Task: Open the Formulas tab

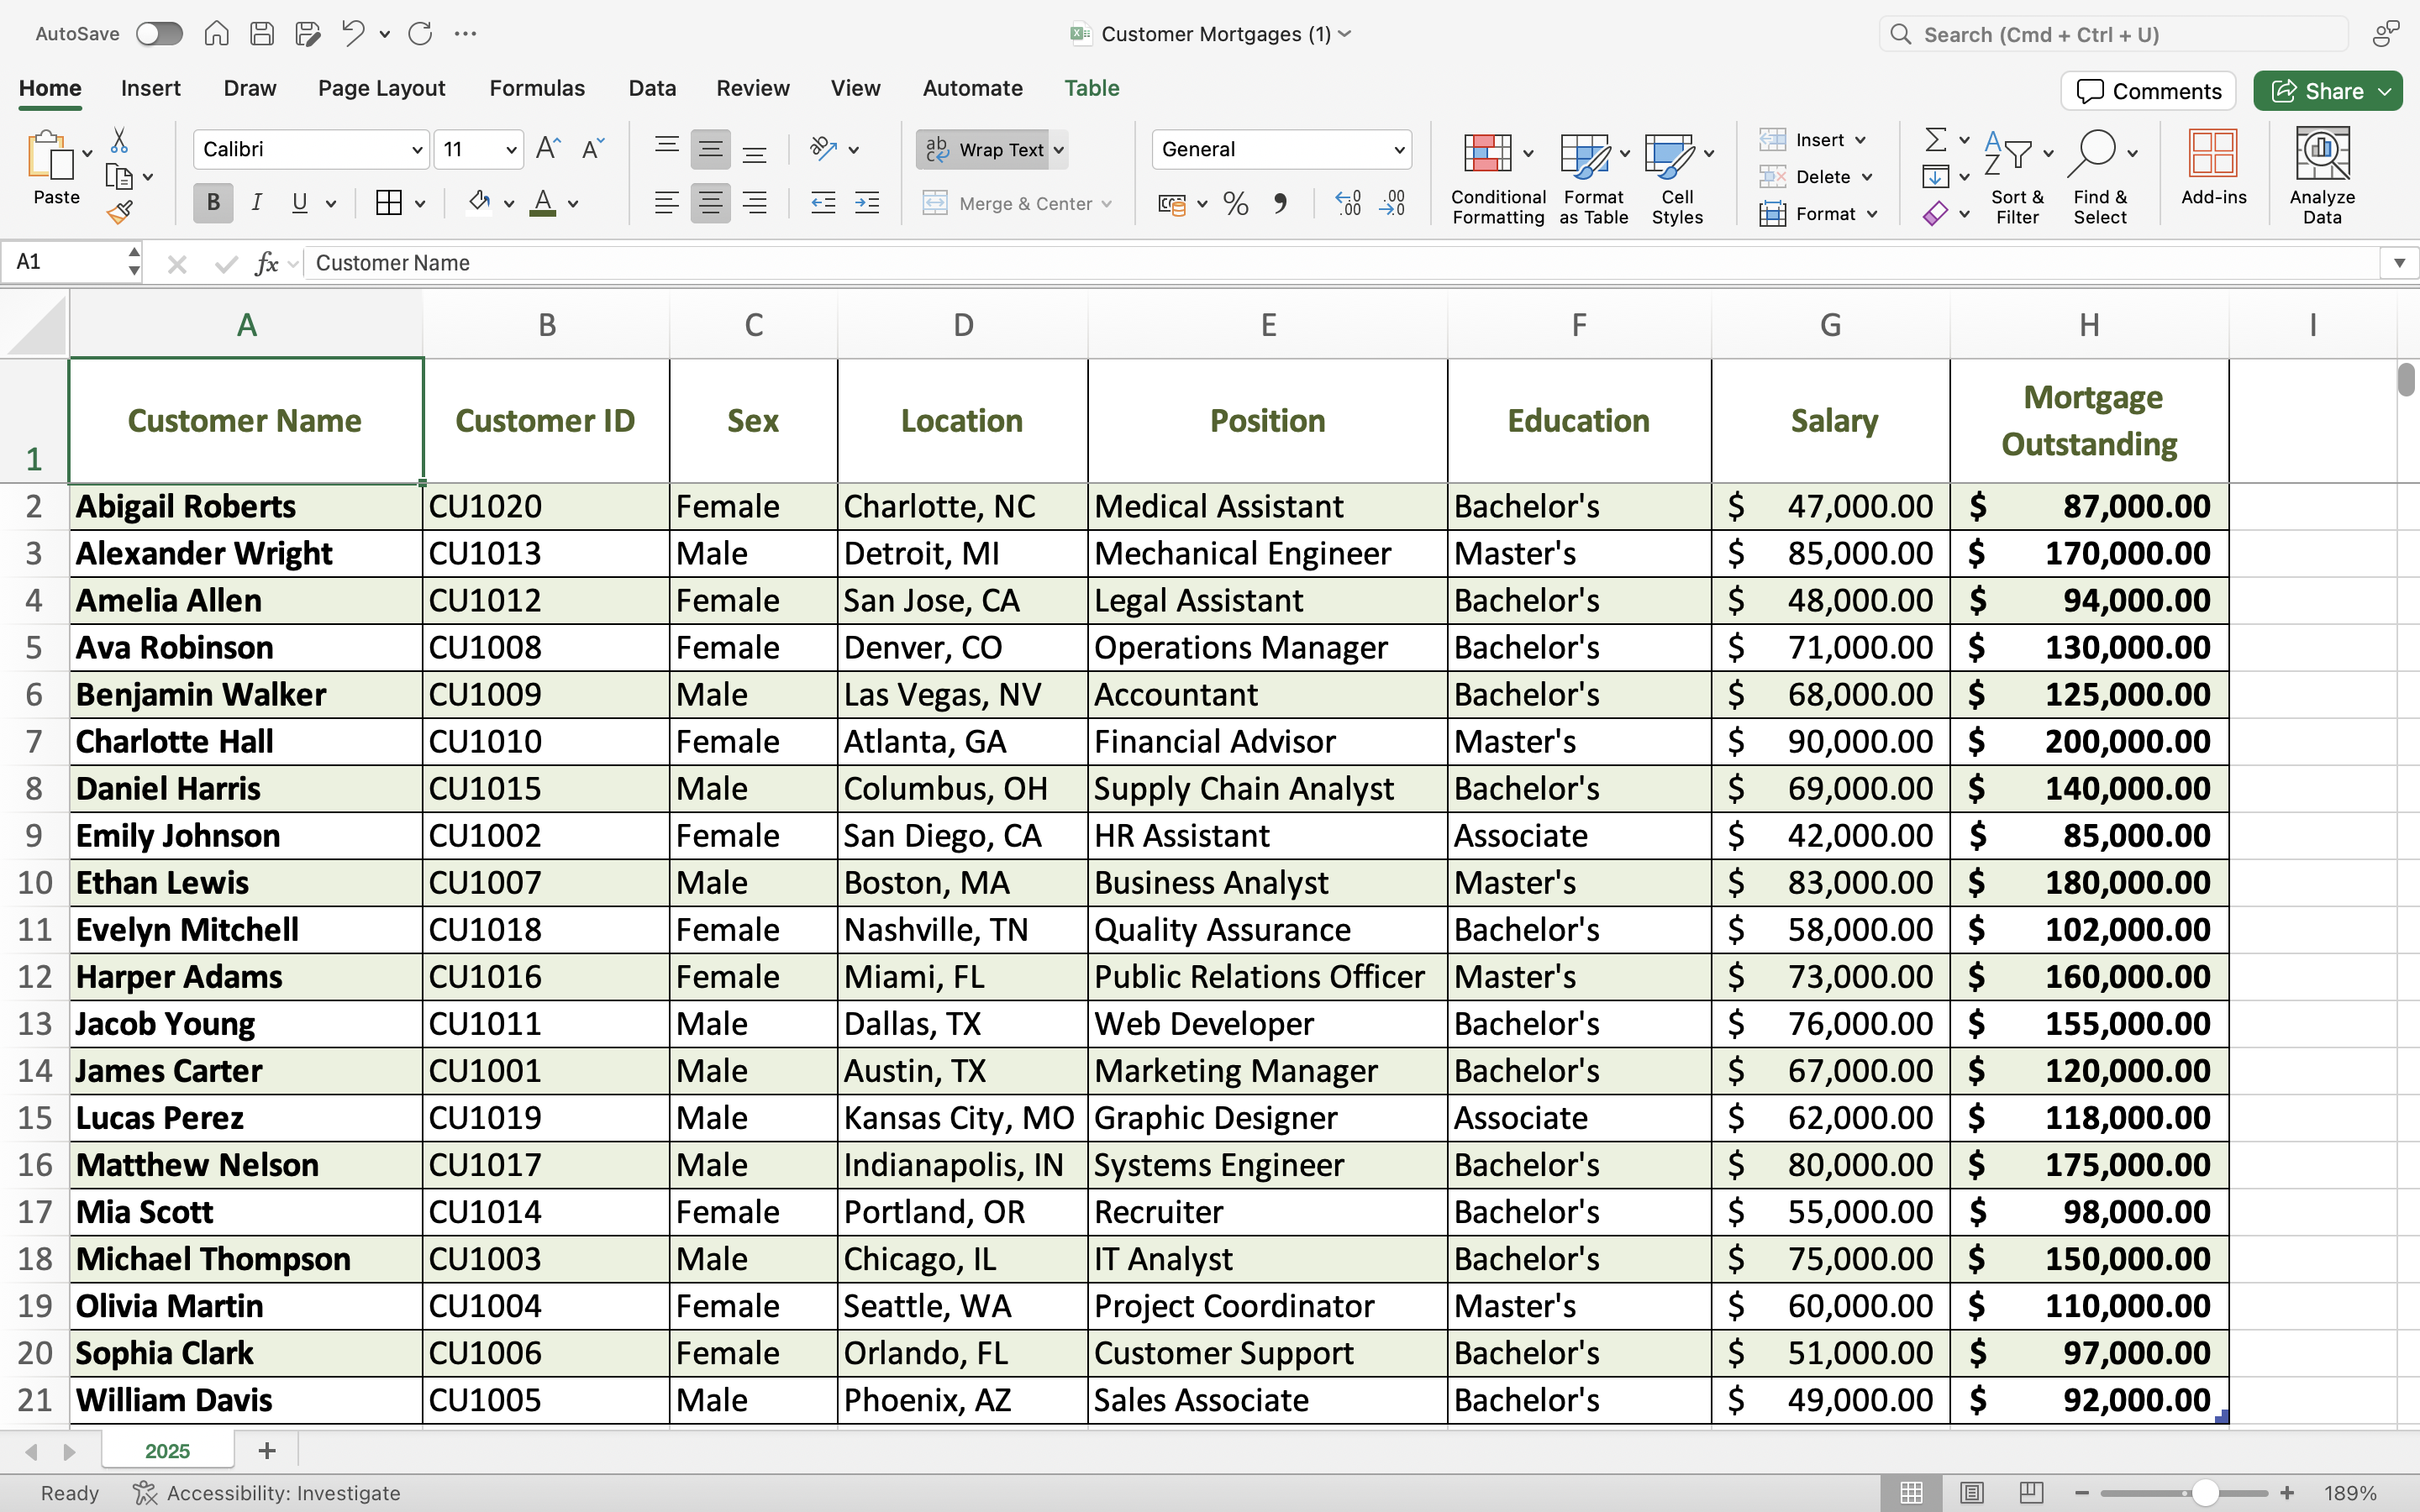Action: click(x=537, y=88)
